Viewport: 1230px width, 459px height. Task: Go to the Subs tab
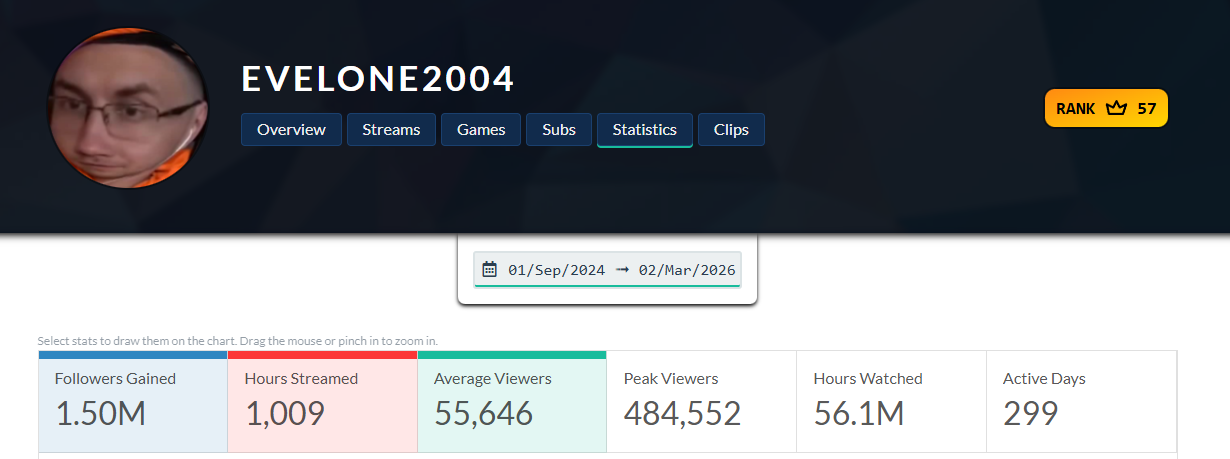tap(559, 130)
